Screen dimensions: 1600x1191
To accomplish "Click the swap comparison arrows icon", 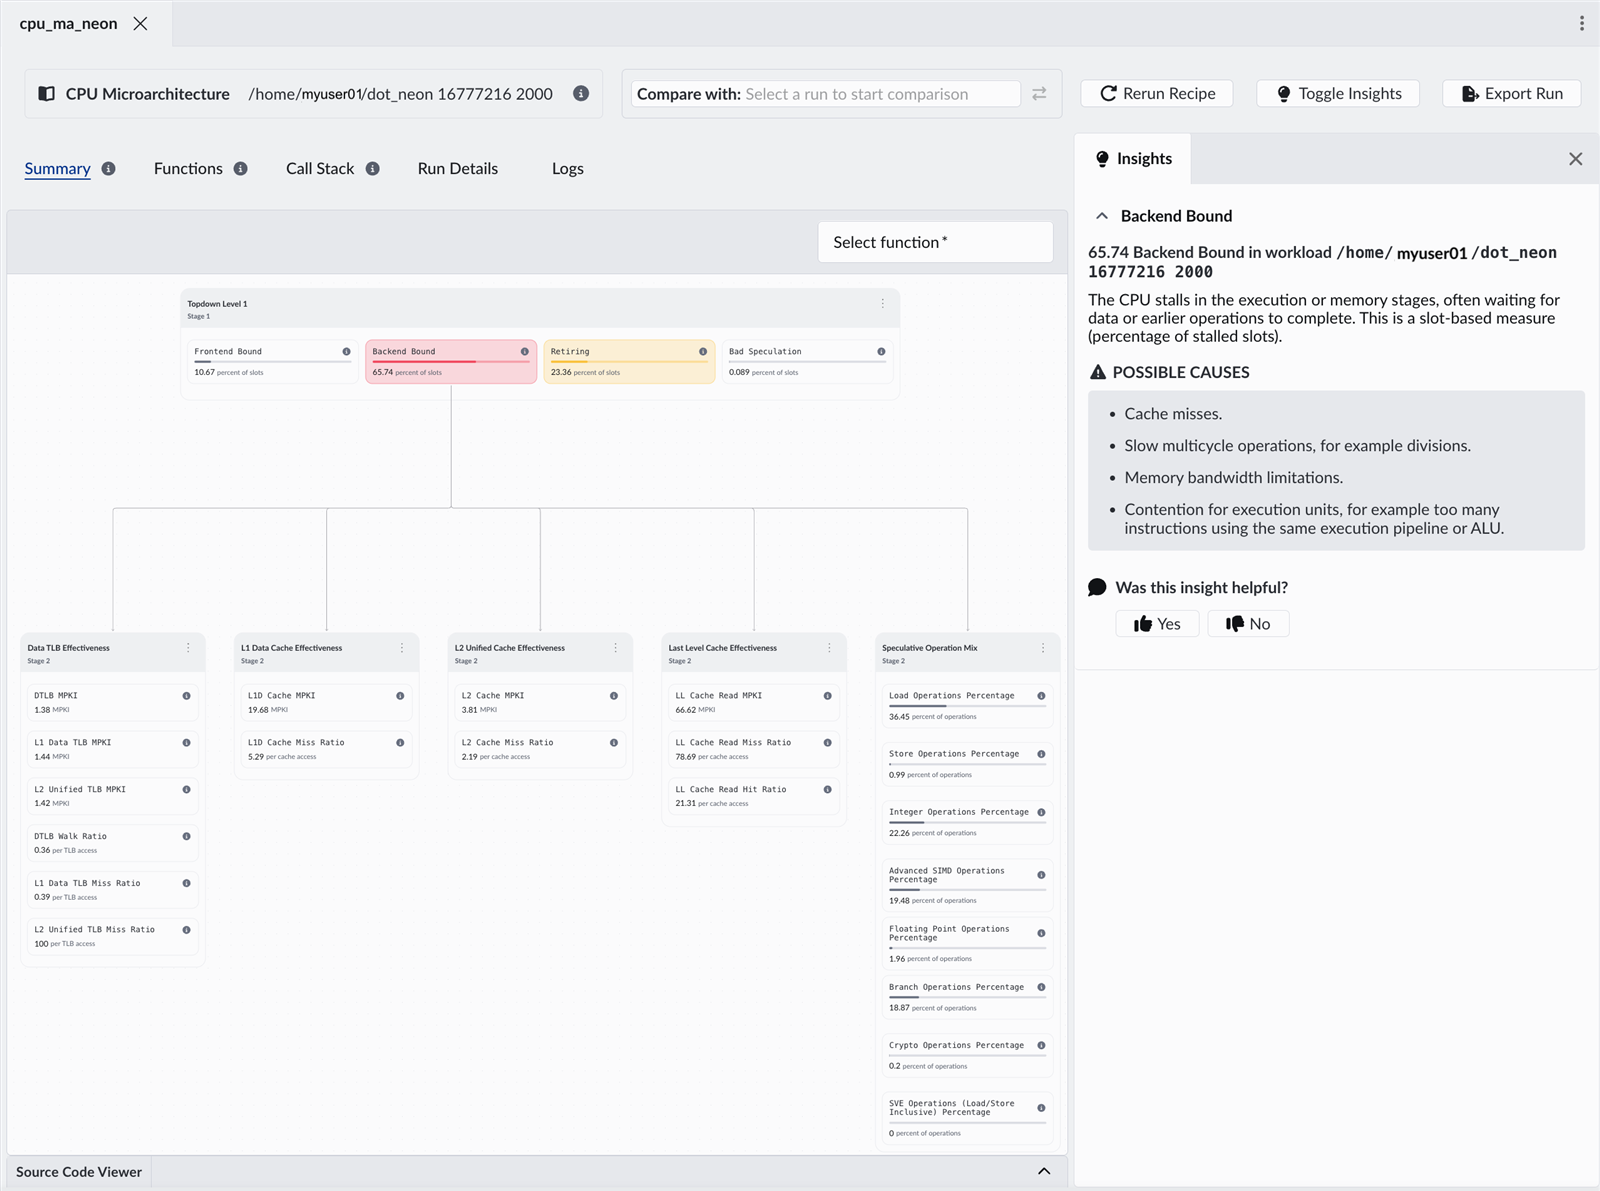I will pos(1039,93).
